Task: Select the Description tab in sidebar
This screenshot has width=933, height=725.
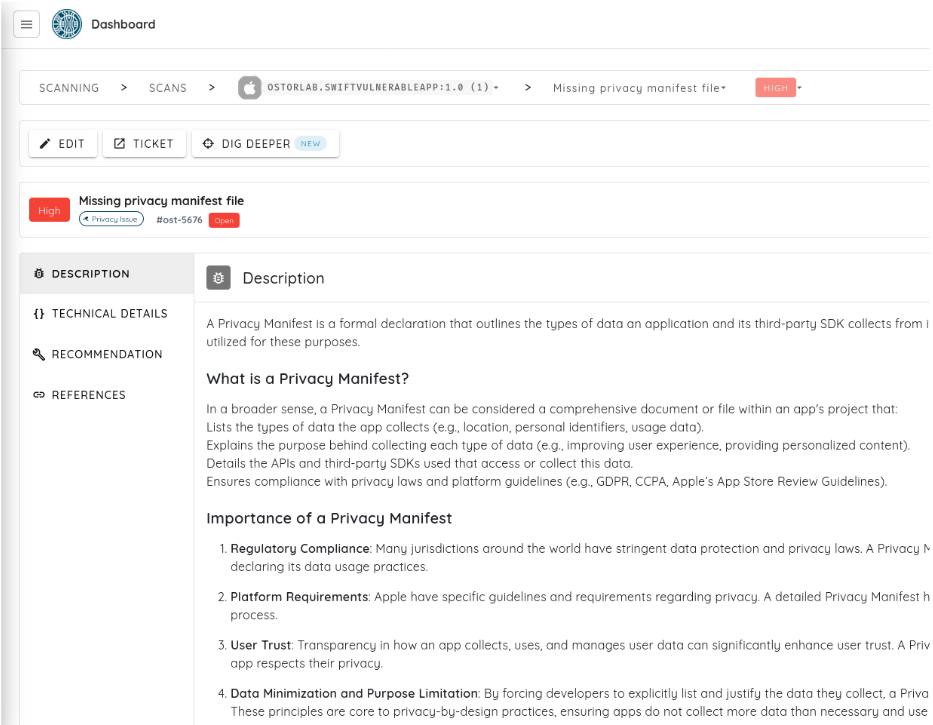Action: tap(107, 274)
